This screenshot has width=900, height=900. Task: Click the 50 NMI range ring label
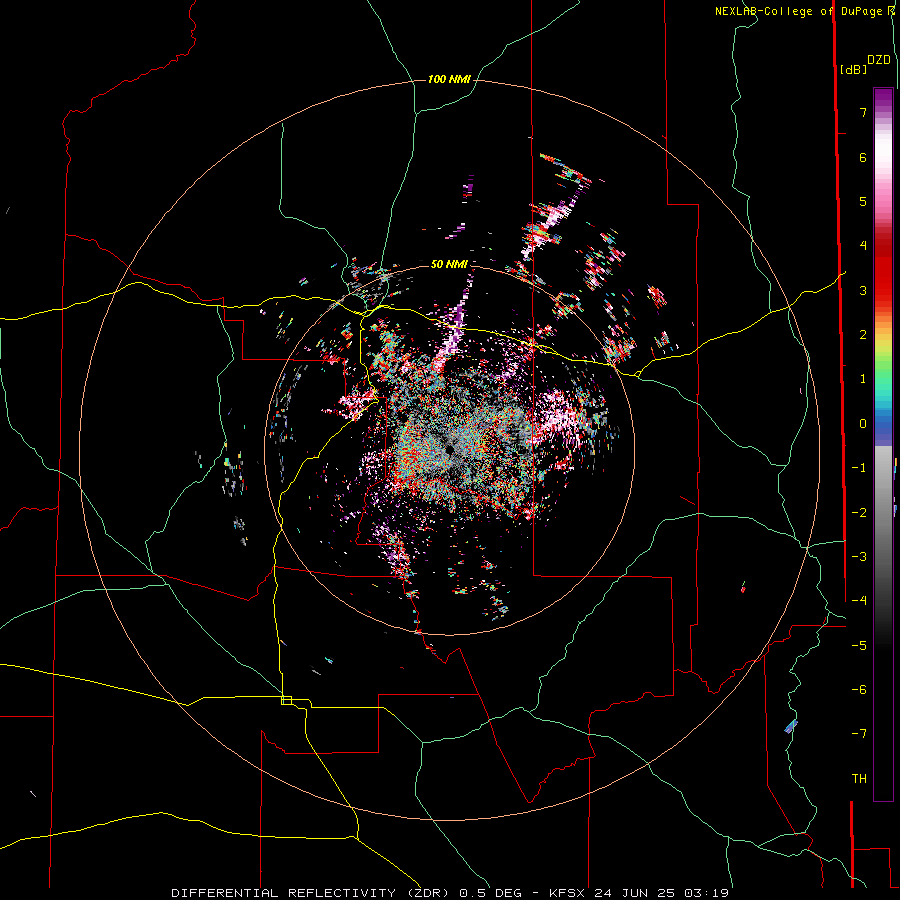pos(449,265)
